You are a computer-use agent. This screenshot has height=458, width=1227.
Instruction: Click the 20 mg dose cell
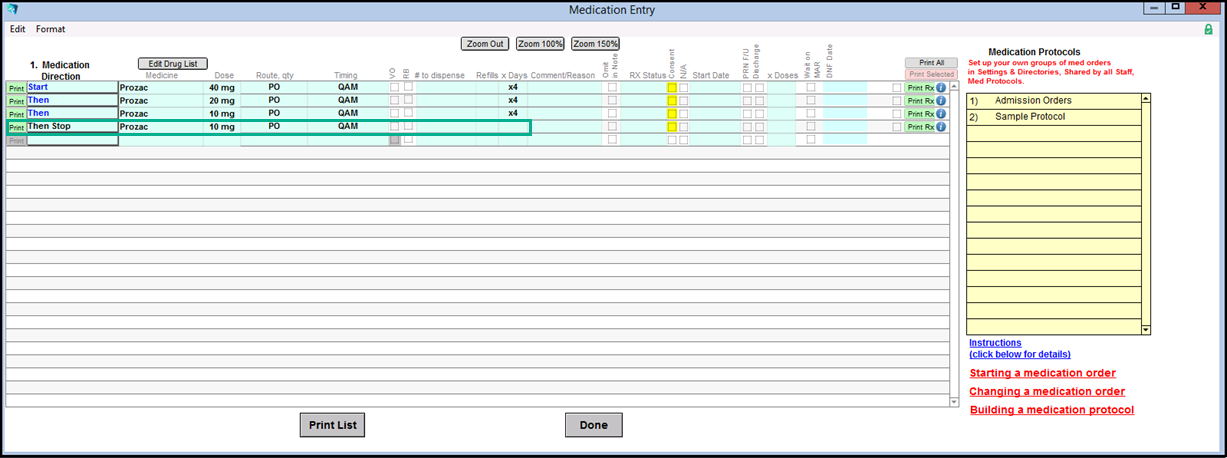[x=221, y=101]
